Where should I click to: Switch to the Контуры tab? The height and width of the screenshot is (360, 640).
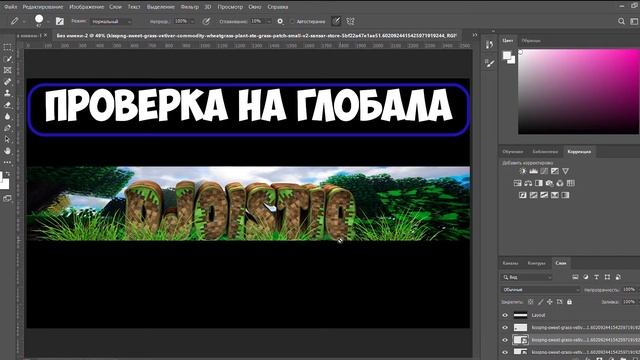point(536,263)
